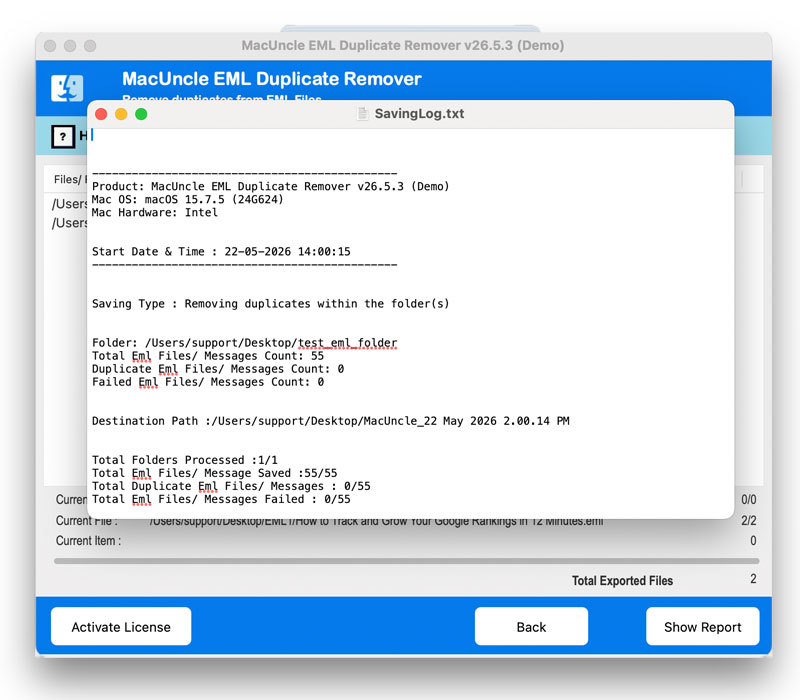Click the Mac OS version line
The height and width of the screenshot is (700, 800).
(x=187, y=199)
